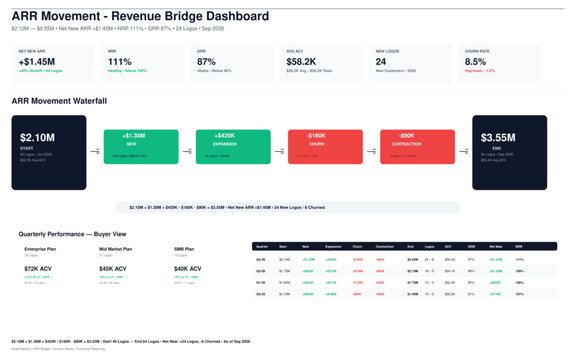
Task: Click the $45K ACV value
Action: click(x=113, y=269)
